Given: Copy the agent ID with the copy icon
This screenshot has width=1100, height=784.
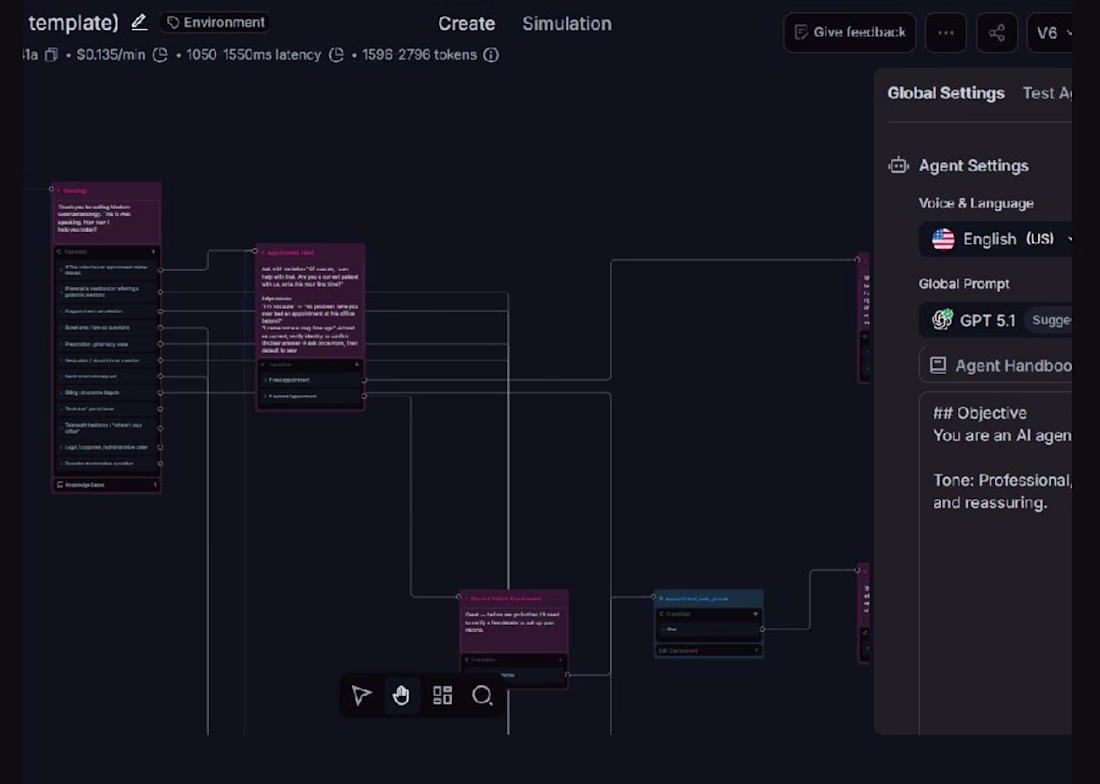Looking at the screenshot, I should point(51,55).
